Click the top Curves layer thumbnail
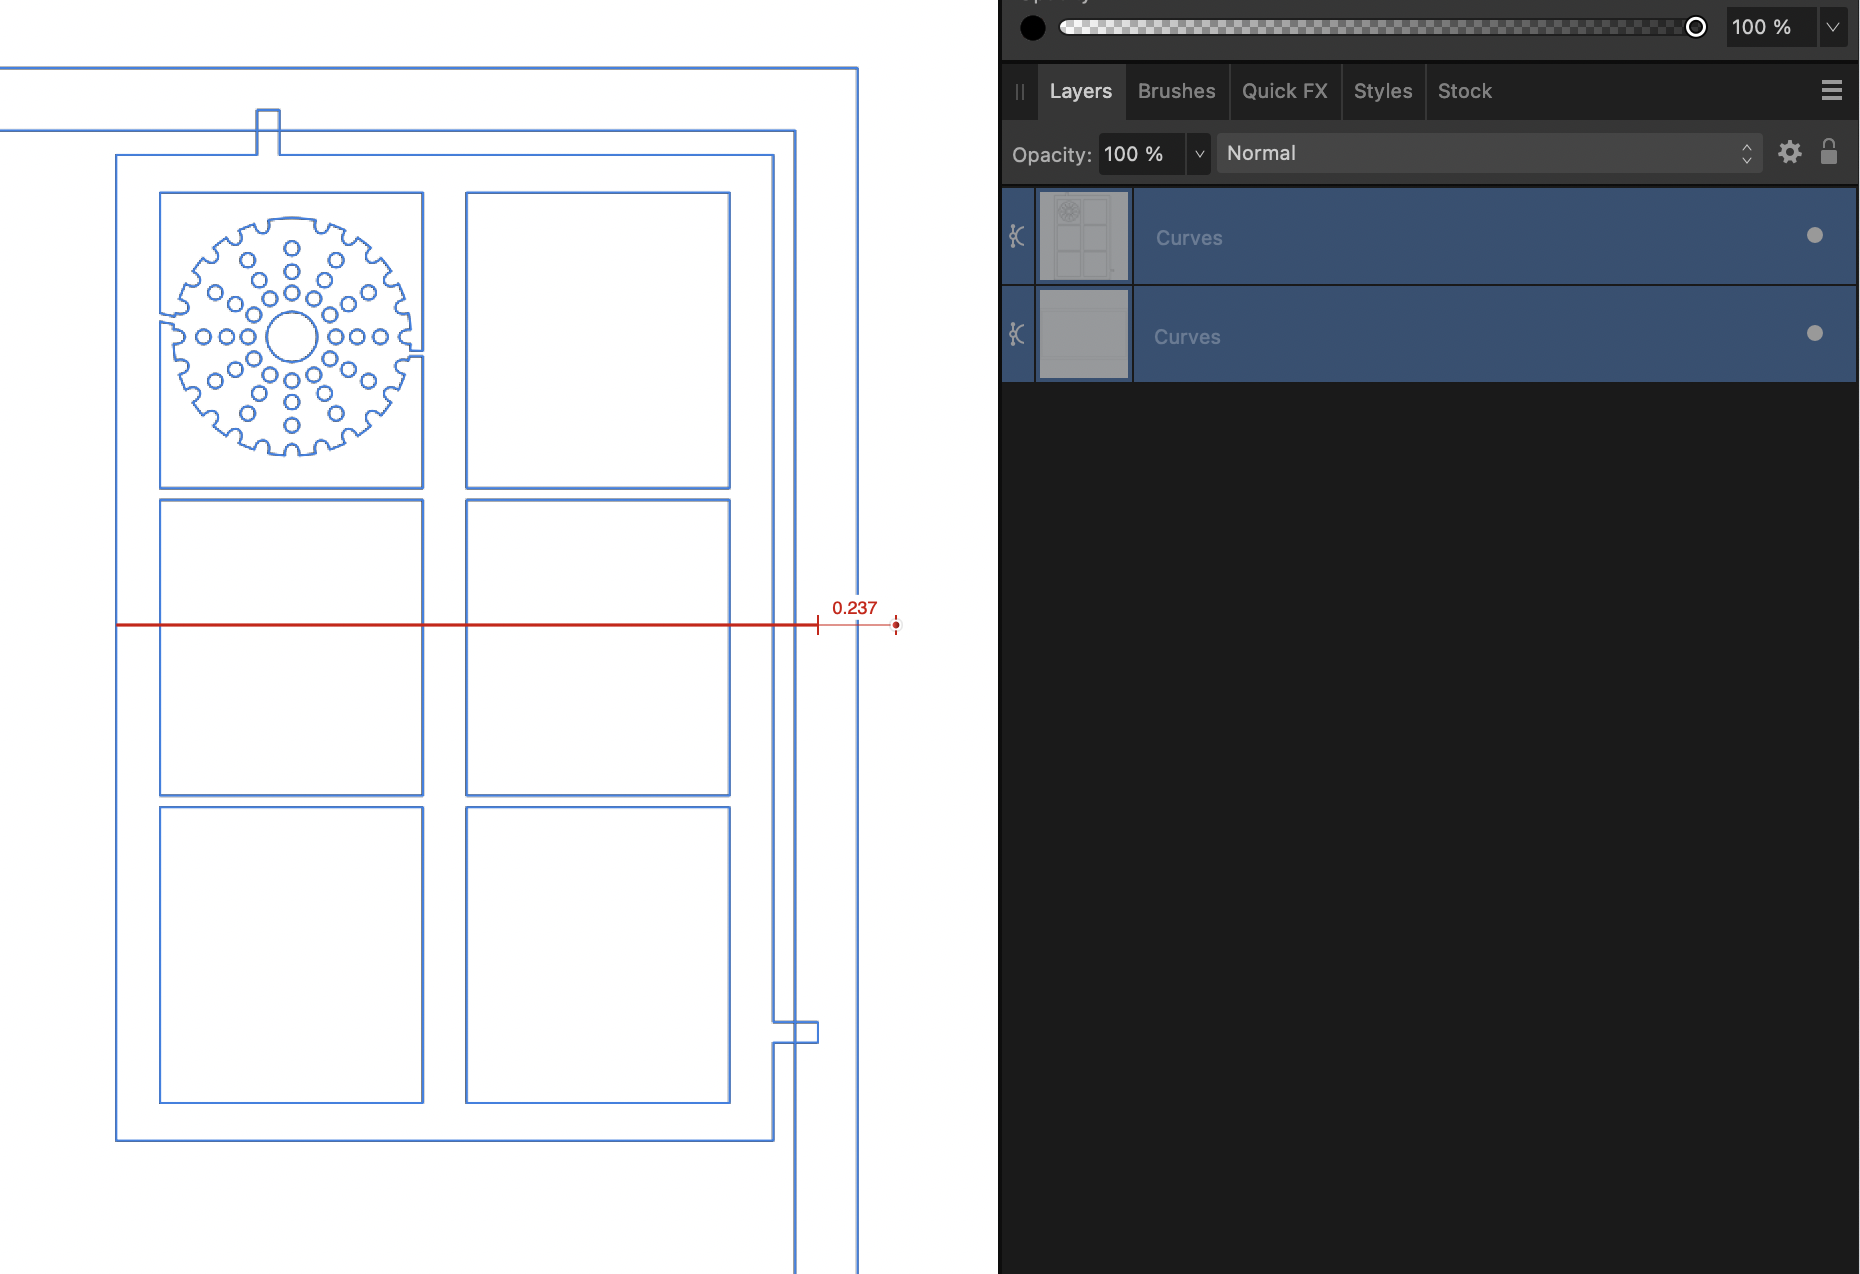 (x=1084, y=236)
